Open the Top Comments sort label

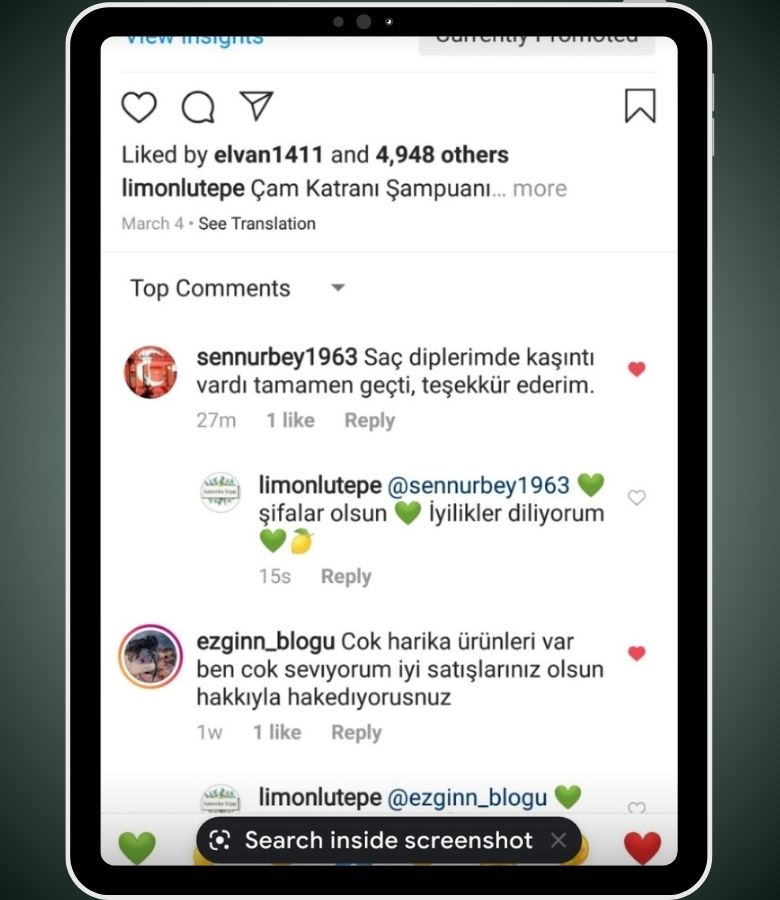210,288
